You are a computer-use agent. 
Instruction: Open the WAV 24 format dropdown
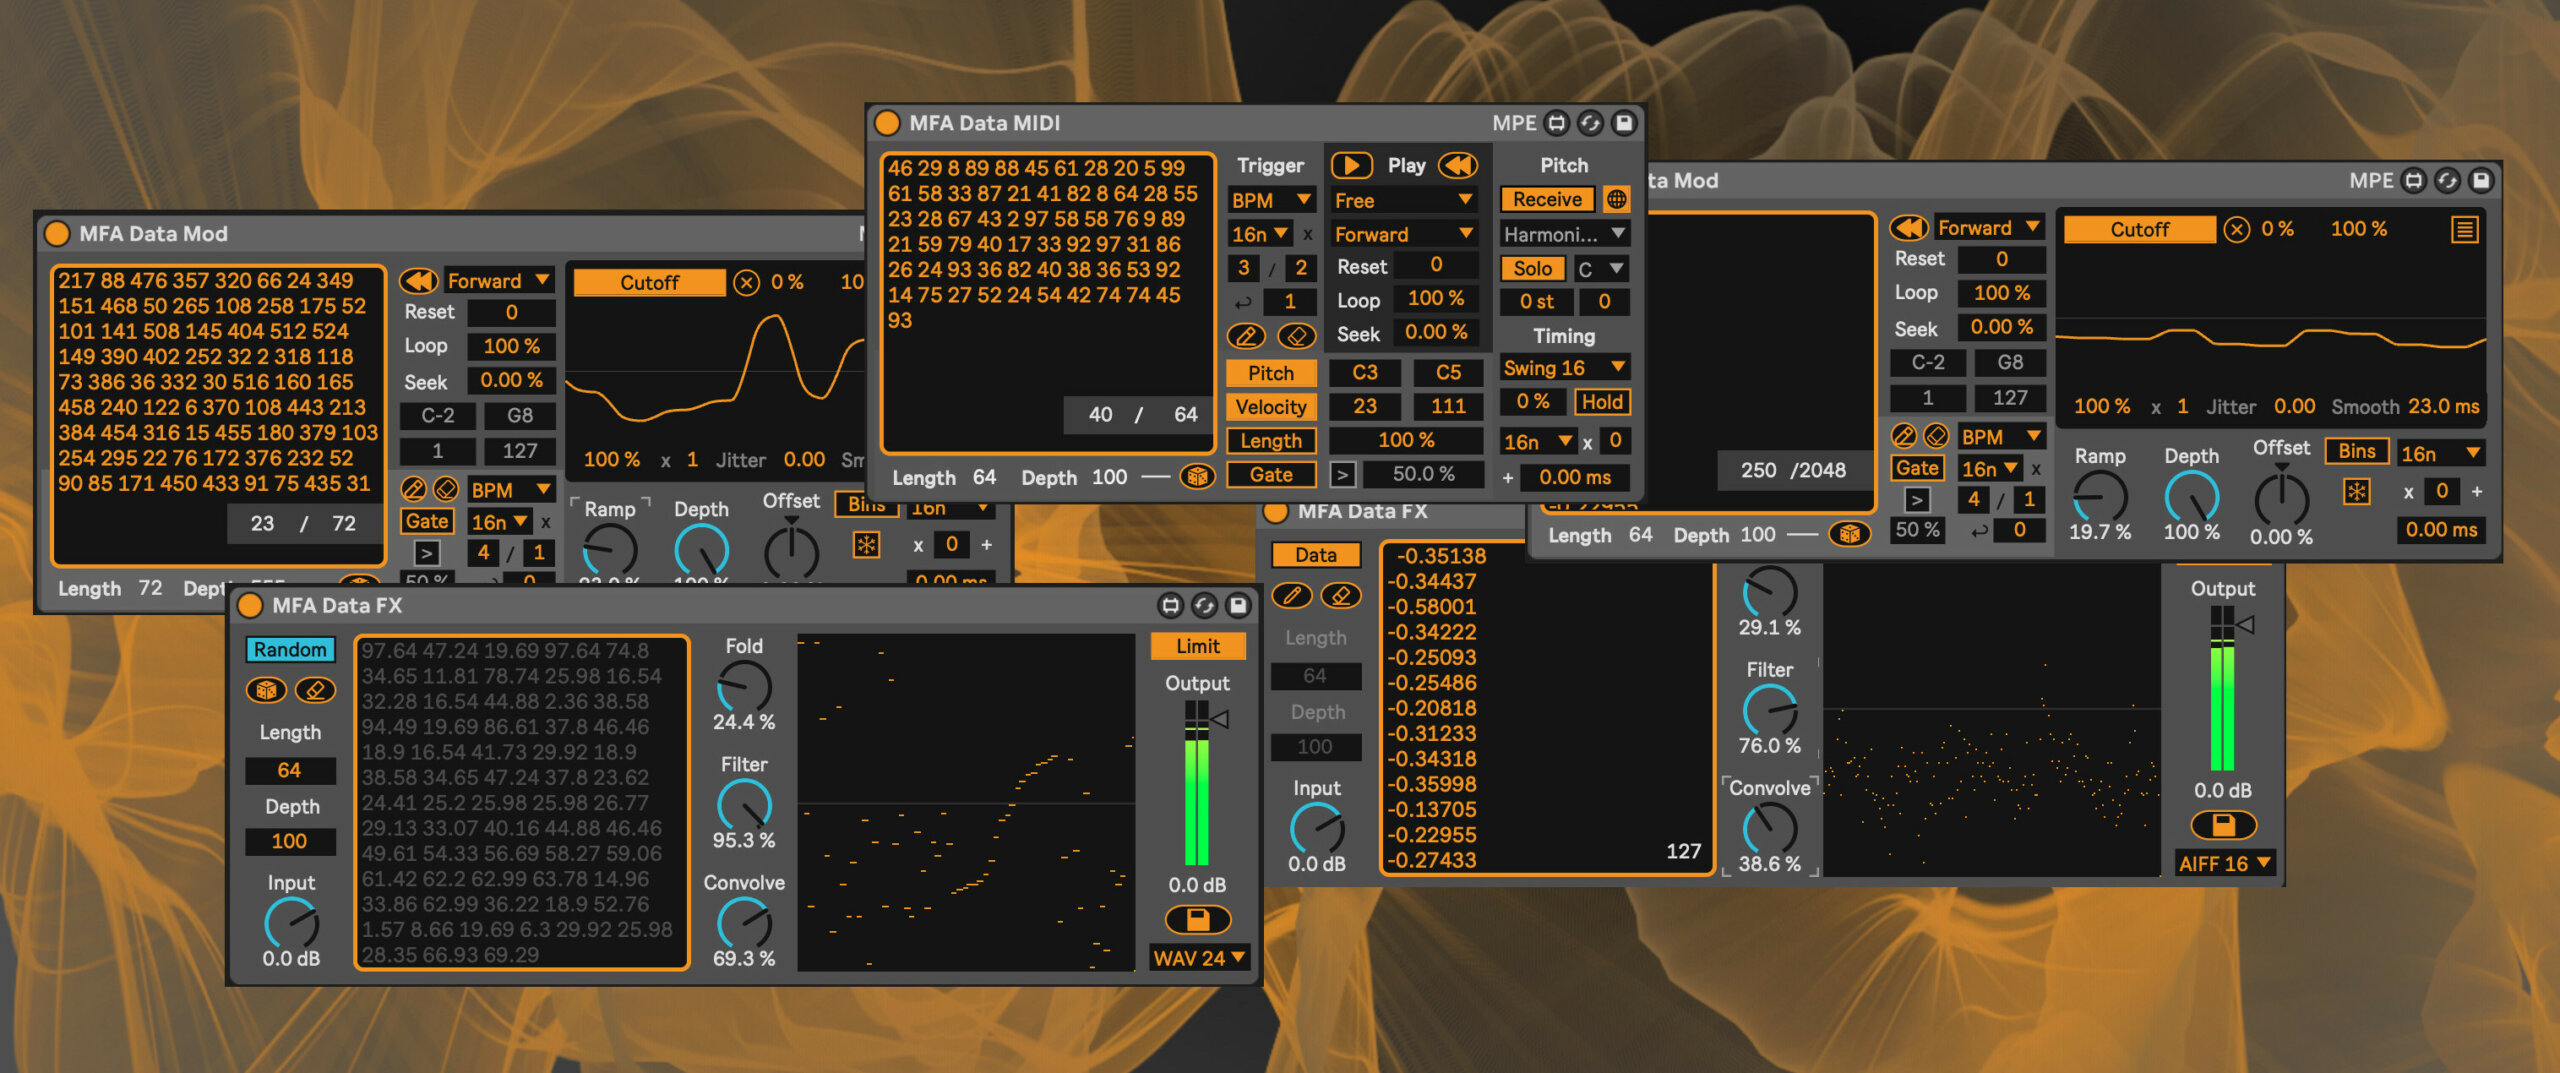coord(1199,957)
